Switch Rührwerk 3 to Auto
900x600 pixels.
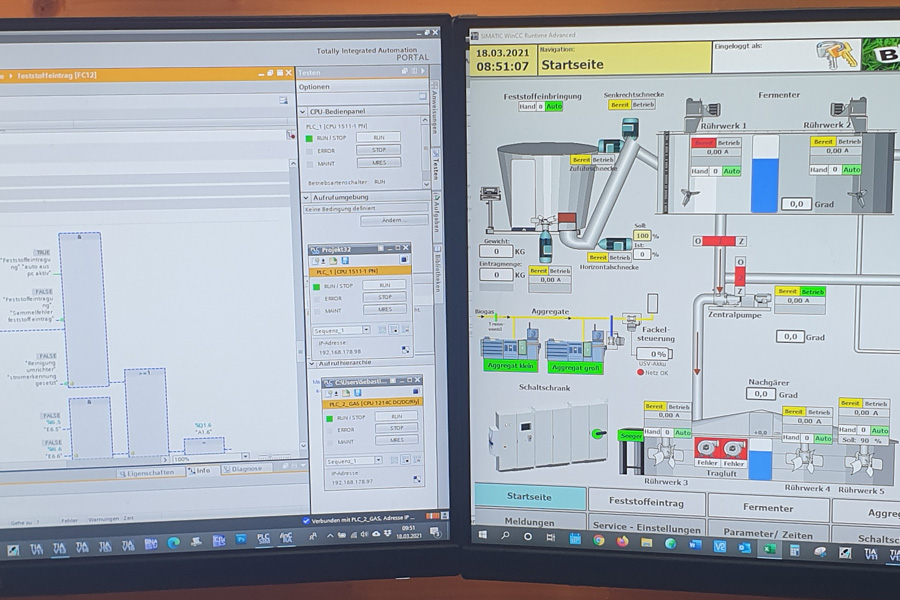click(x=682, y=432)
